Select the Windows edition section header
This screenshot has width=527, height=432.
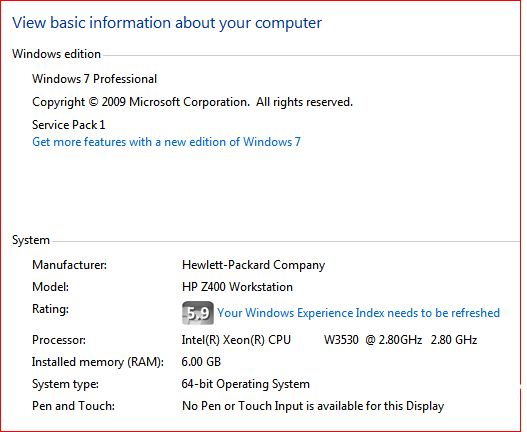[56, 54]
